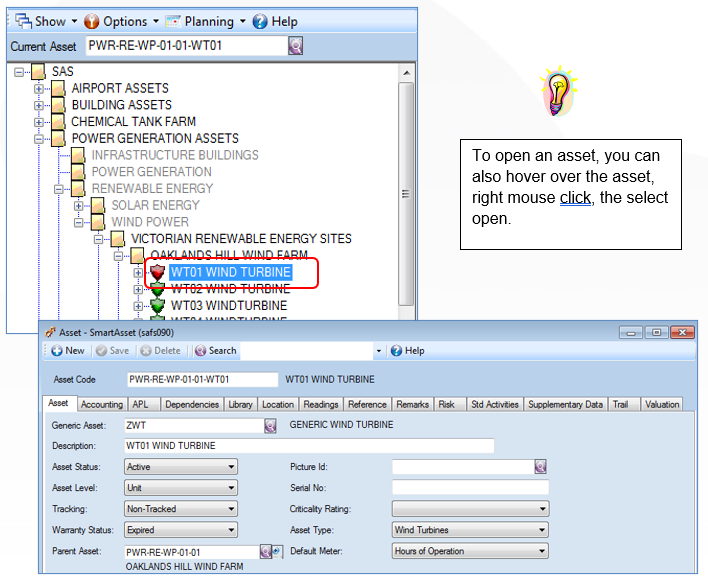The image size is (708, 577).
Task: Collapse the WIND POWER node
Action: tap(79, 222)
